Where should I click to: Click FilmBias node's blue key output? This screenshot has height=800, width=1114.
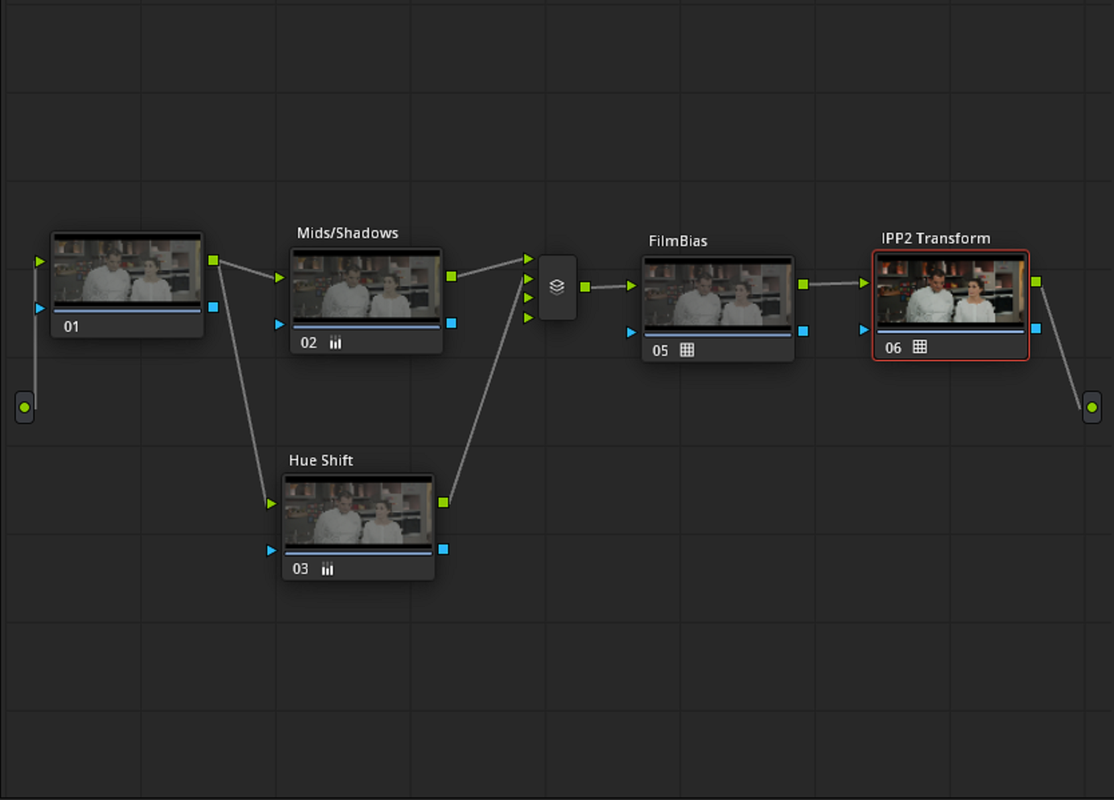(x=803, y=331)
